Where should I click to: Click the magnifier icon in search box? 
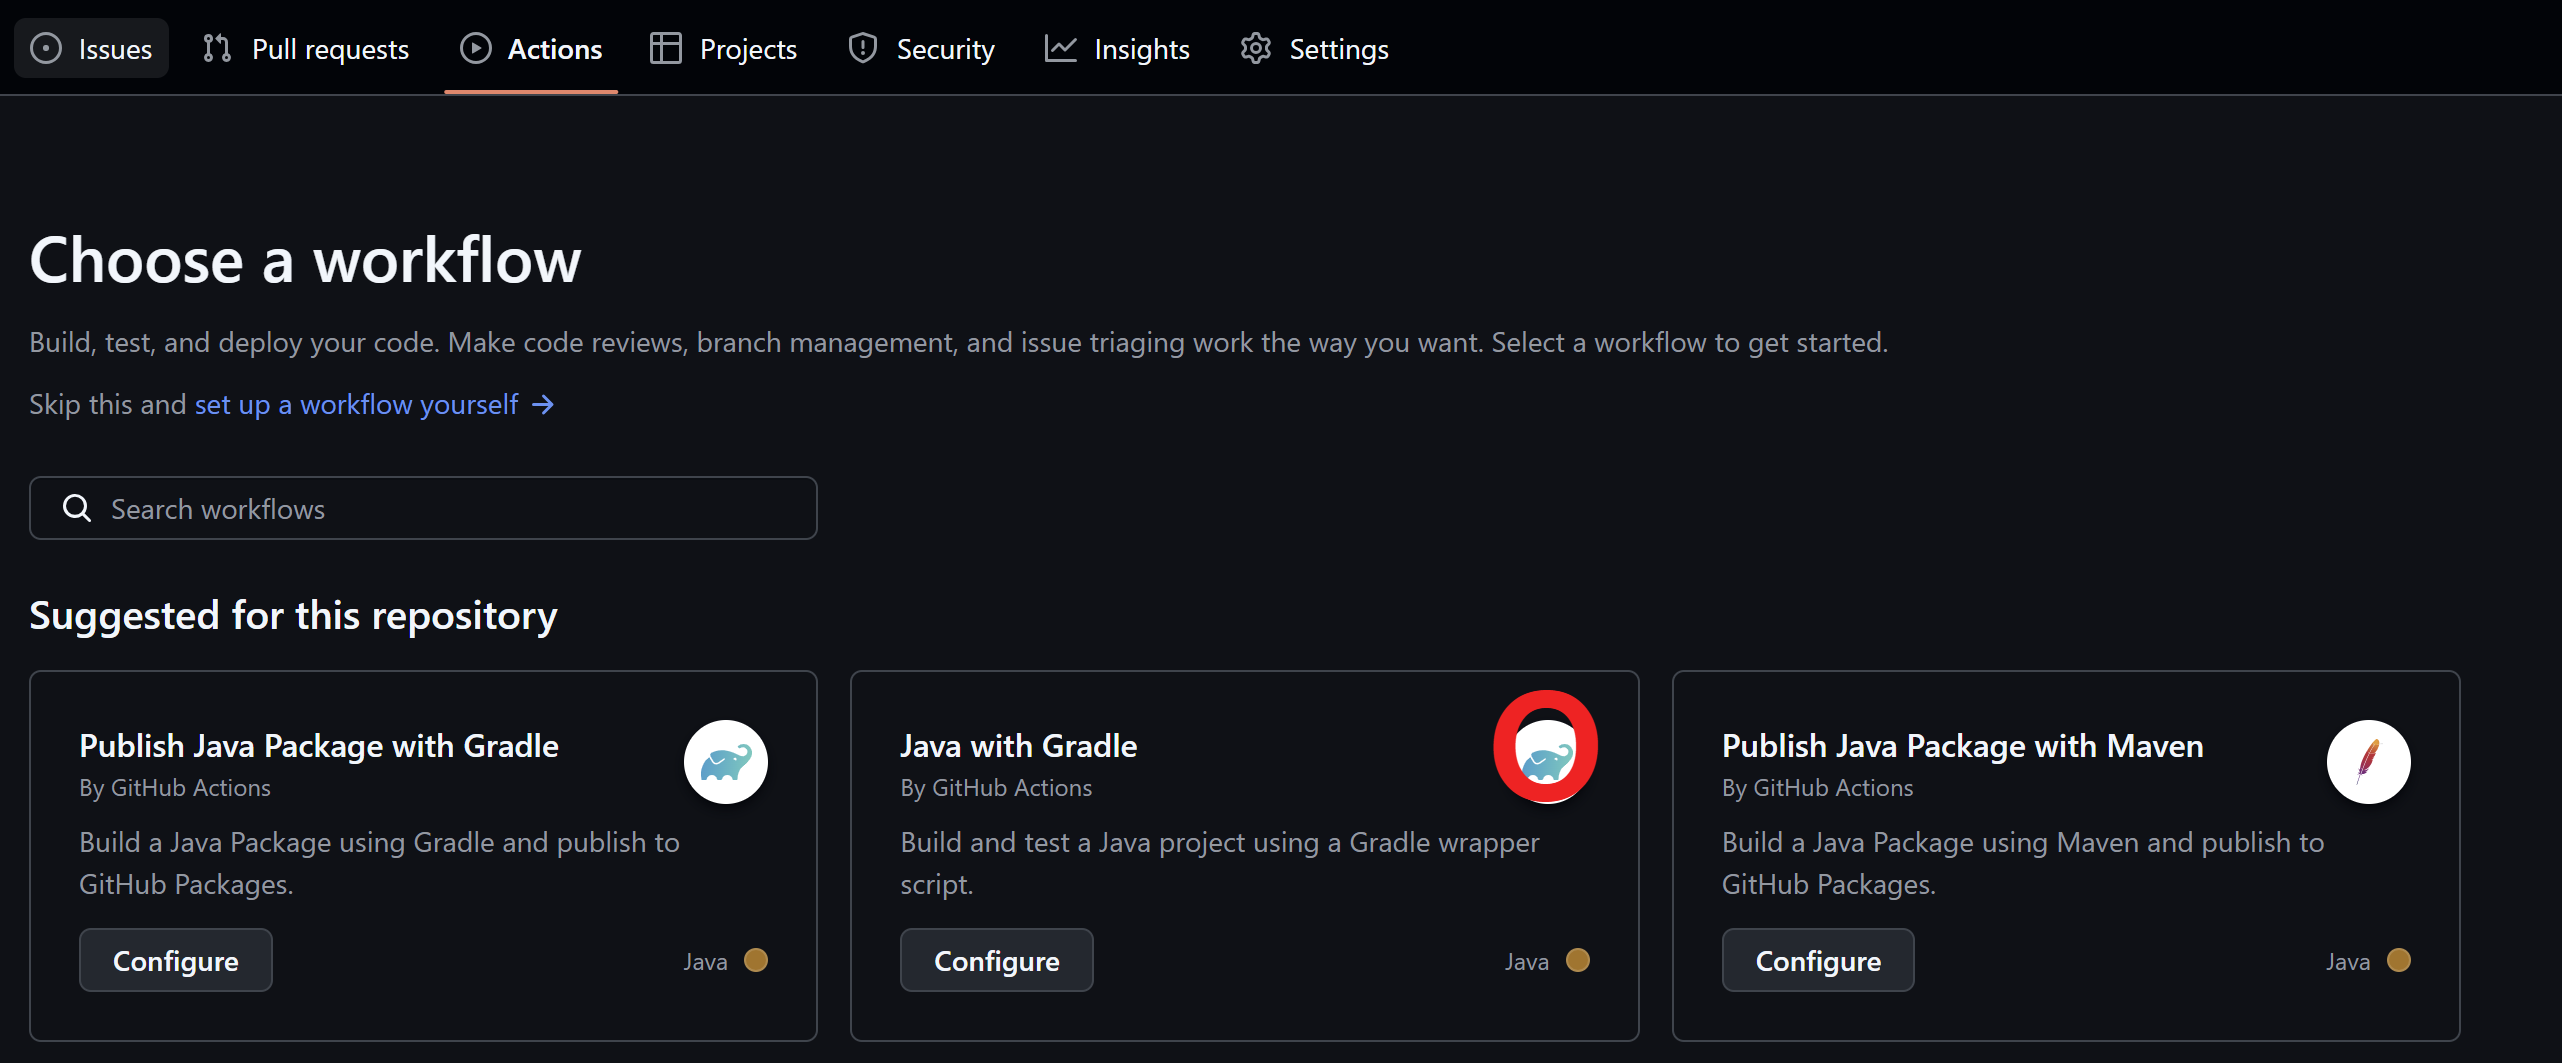coord(77,508)
